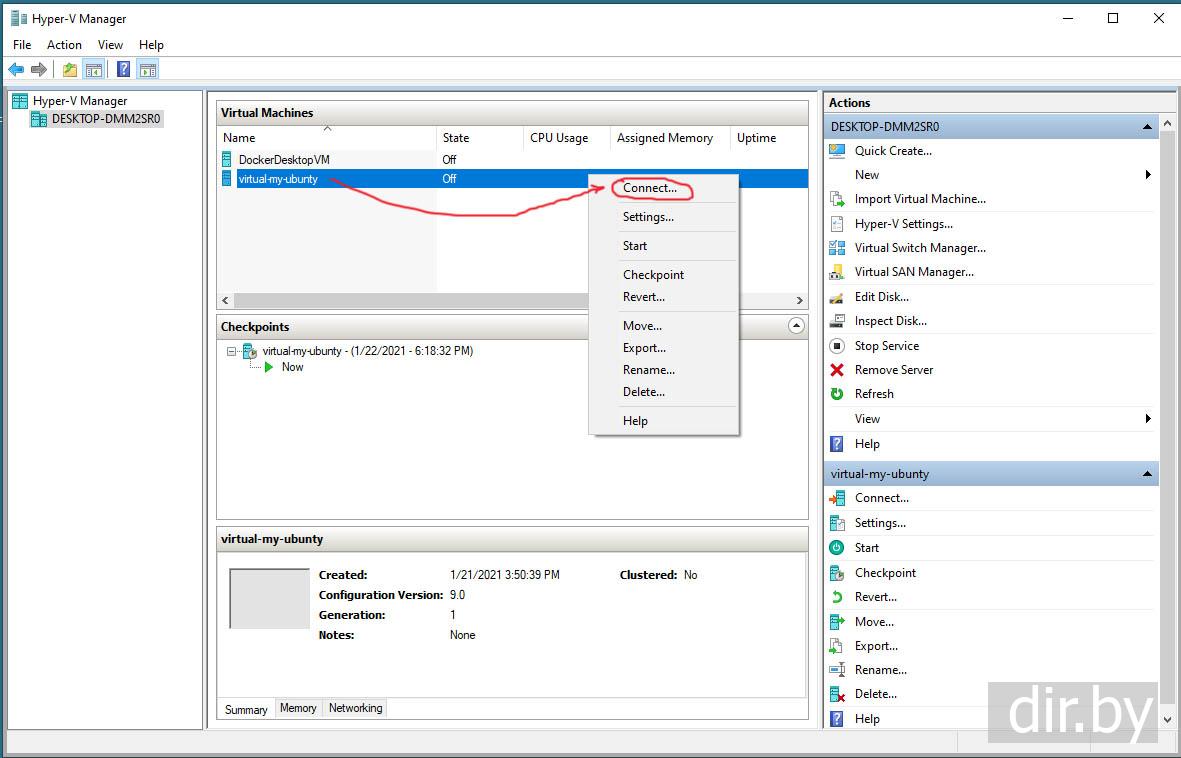This screenshot has width=1181, height=758.
Task: Click the Help question-mark toolbar icon
Action: pos(123,69)
